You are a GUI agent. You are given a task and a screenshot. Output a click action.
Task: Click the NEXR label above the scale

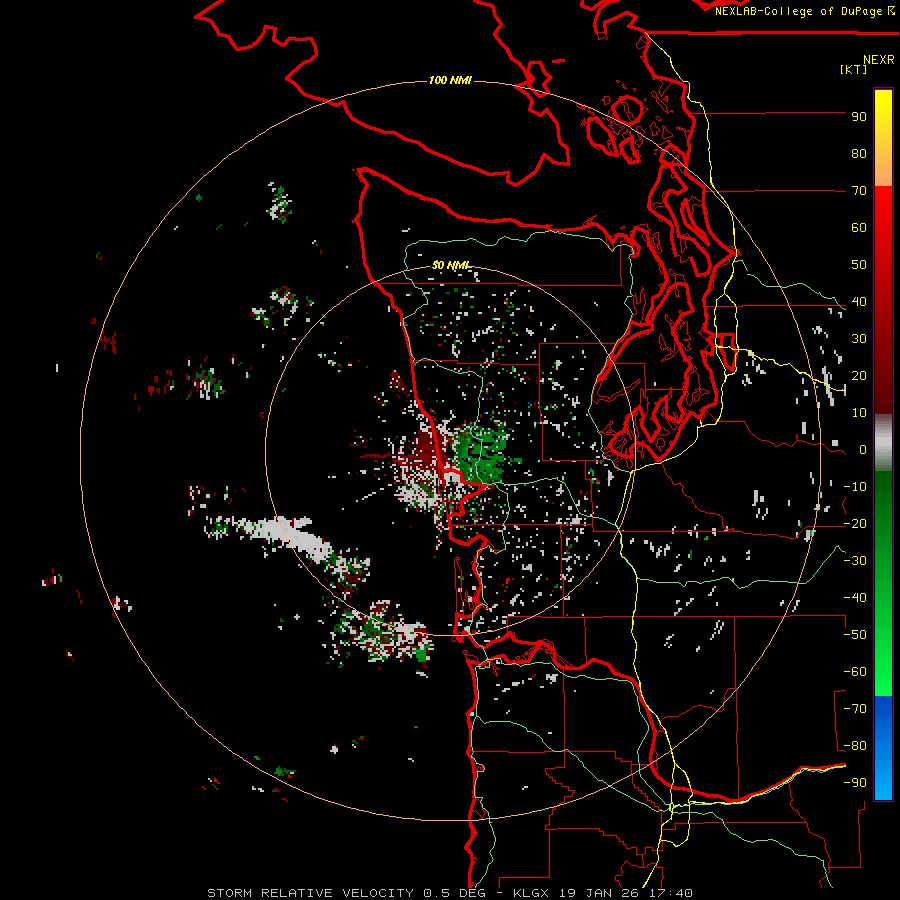(878, 60)
